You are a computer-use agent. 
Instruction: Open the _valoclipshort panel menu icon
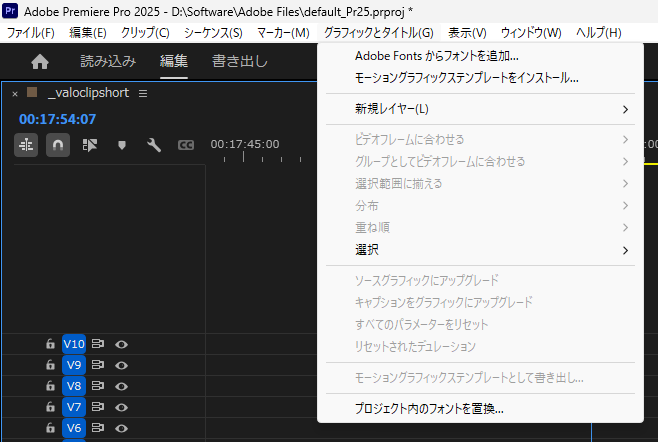pyautogui.click(x=143, y=93)
